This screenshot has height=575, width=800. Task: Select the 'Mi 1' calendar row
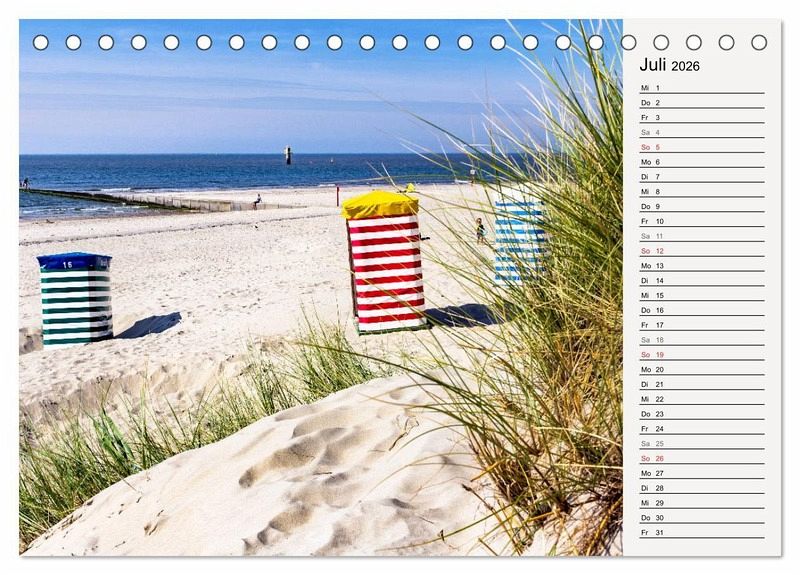pyautogui.click(x=702, y=88)
